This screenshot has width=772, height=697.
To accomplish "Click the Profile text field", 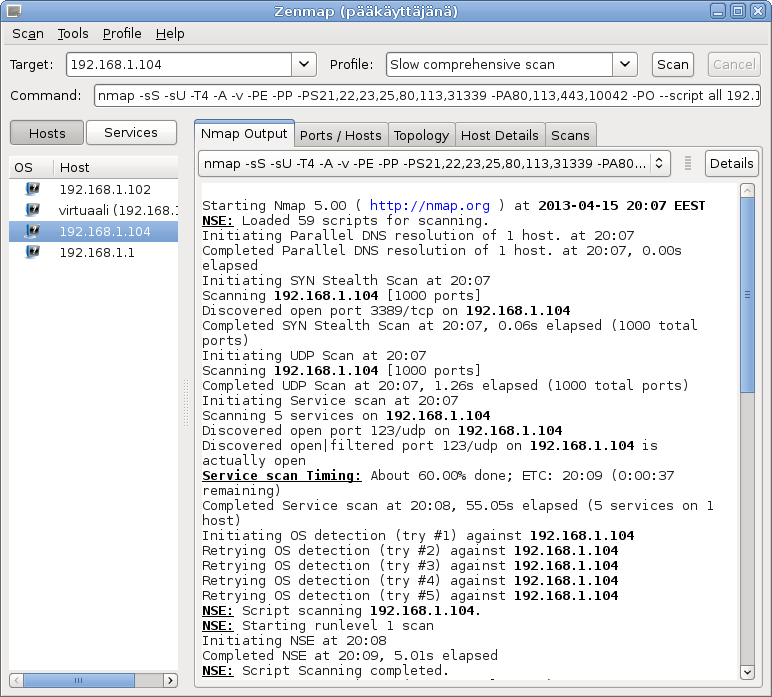I will (500, 64).
